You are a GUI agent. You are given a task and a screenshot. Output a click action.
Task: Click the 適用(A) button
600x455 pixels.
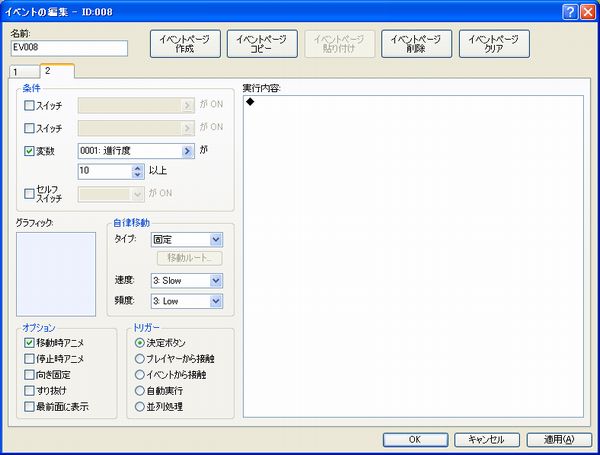pos(559,440)
